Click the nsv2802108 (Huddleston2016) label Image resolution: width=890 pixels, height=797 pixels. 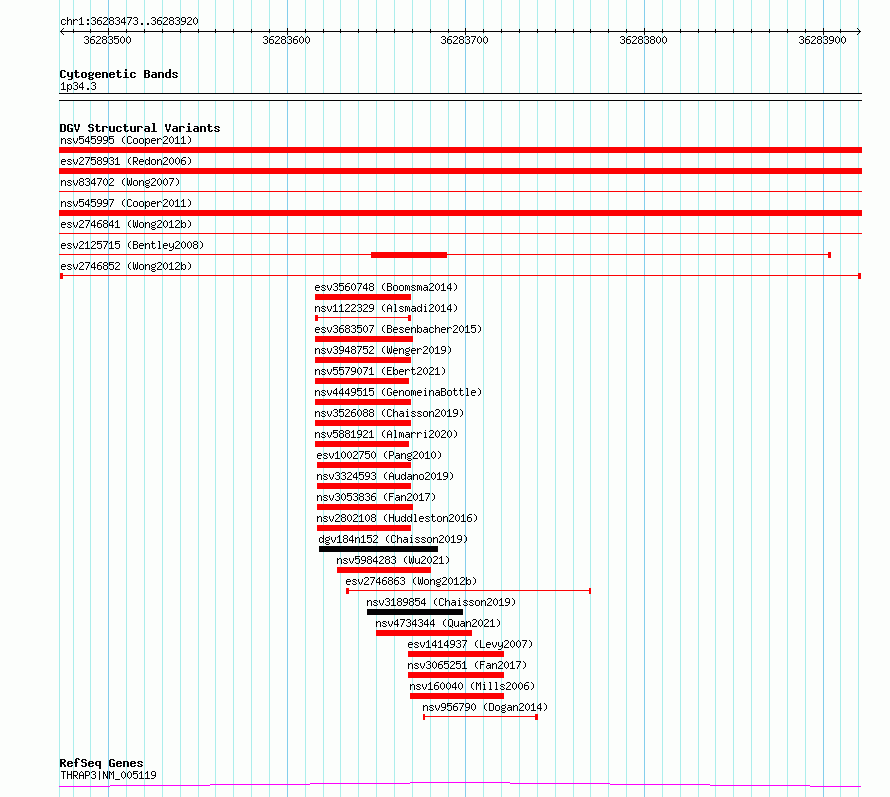(x=397, y=518)
